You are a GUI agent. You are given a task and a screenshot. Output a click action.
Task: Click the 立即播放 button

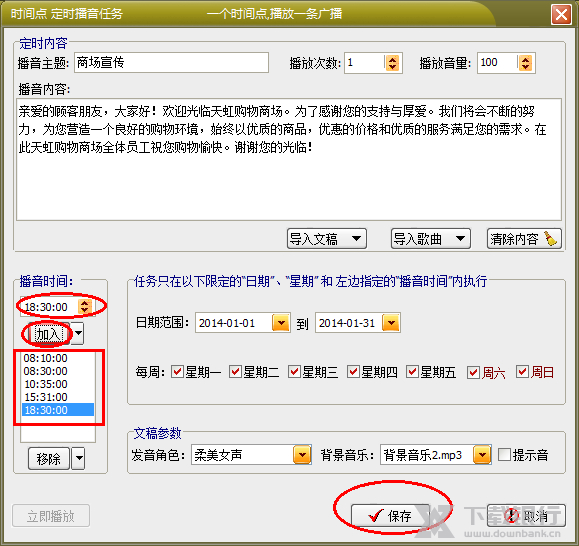click(51, 516)
